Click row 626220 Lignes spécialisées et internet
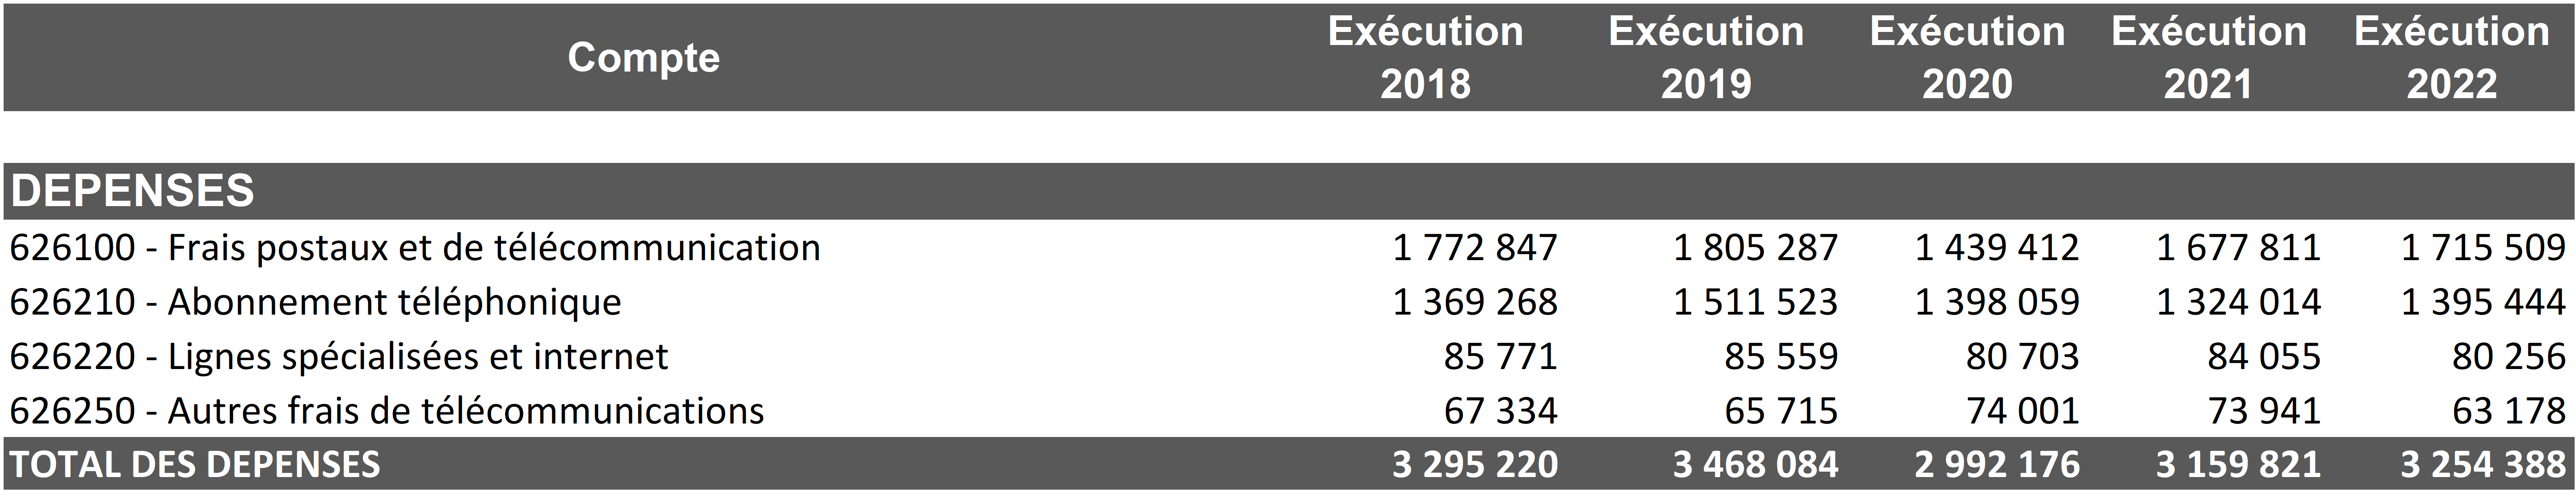The width and height of the screenshot is (2576, 491). pos(339,357)
